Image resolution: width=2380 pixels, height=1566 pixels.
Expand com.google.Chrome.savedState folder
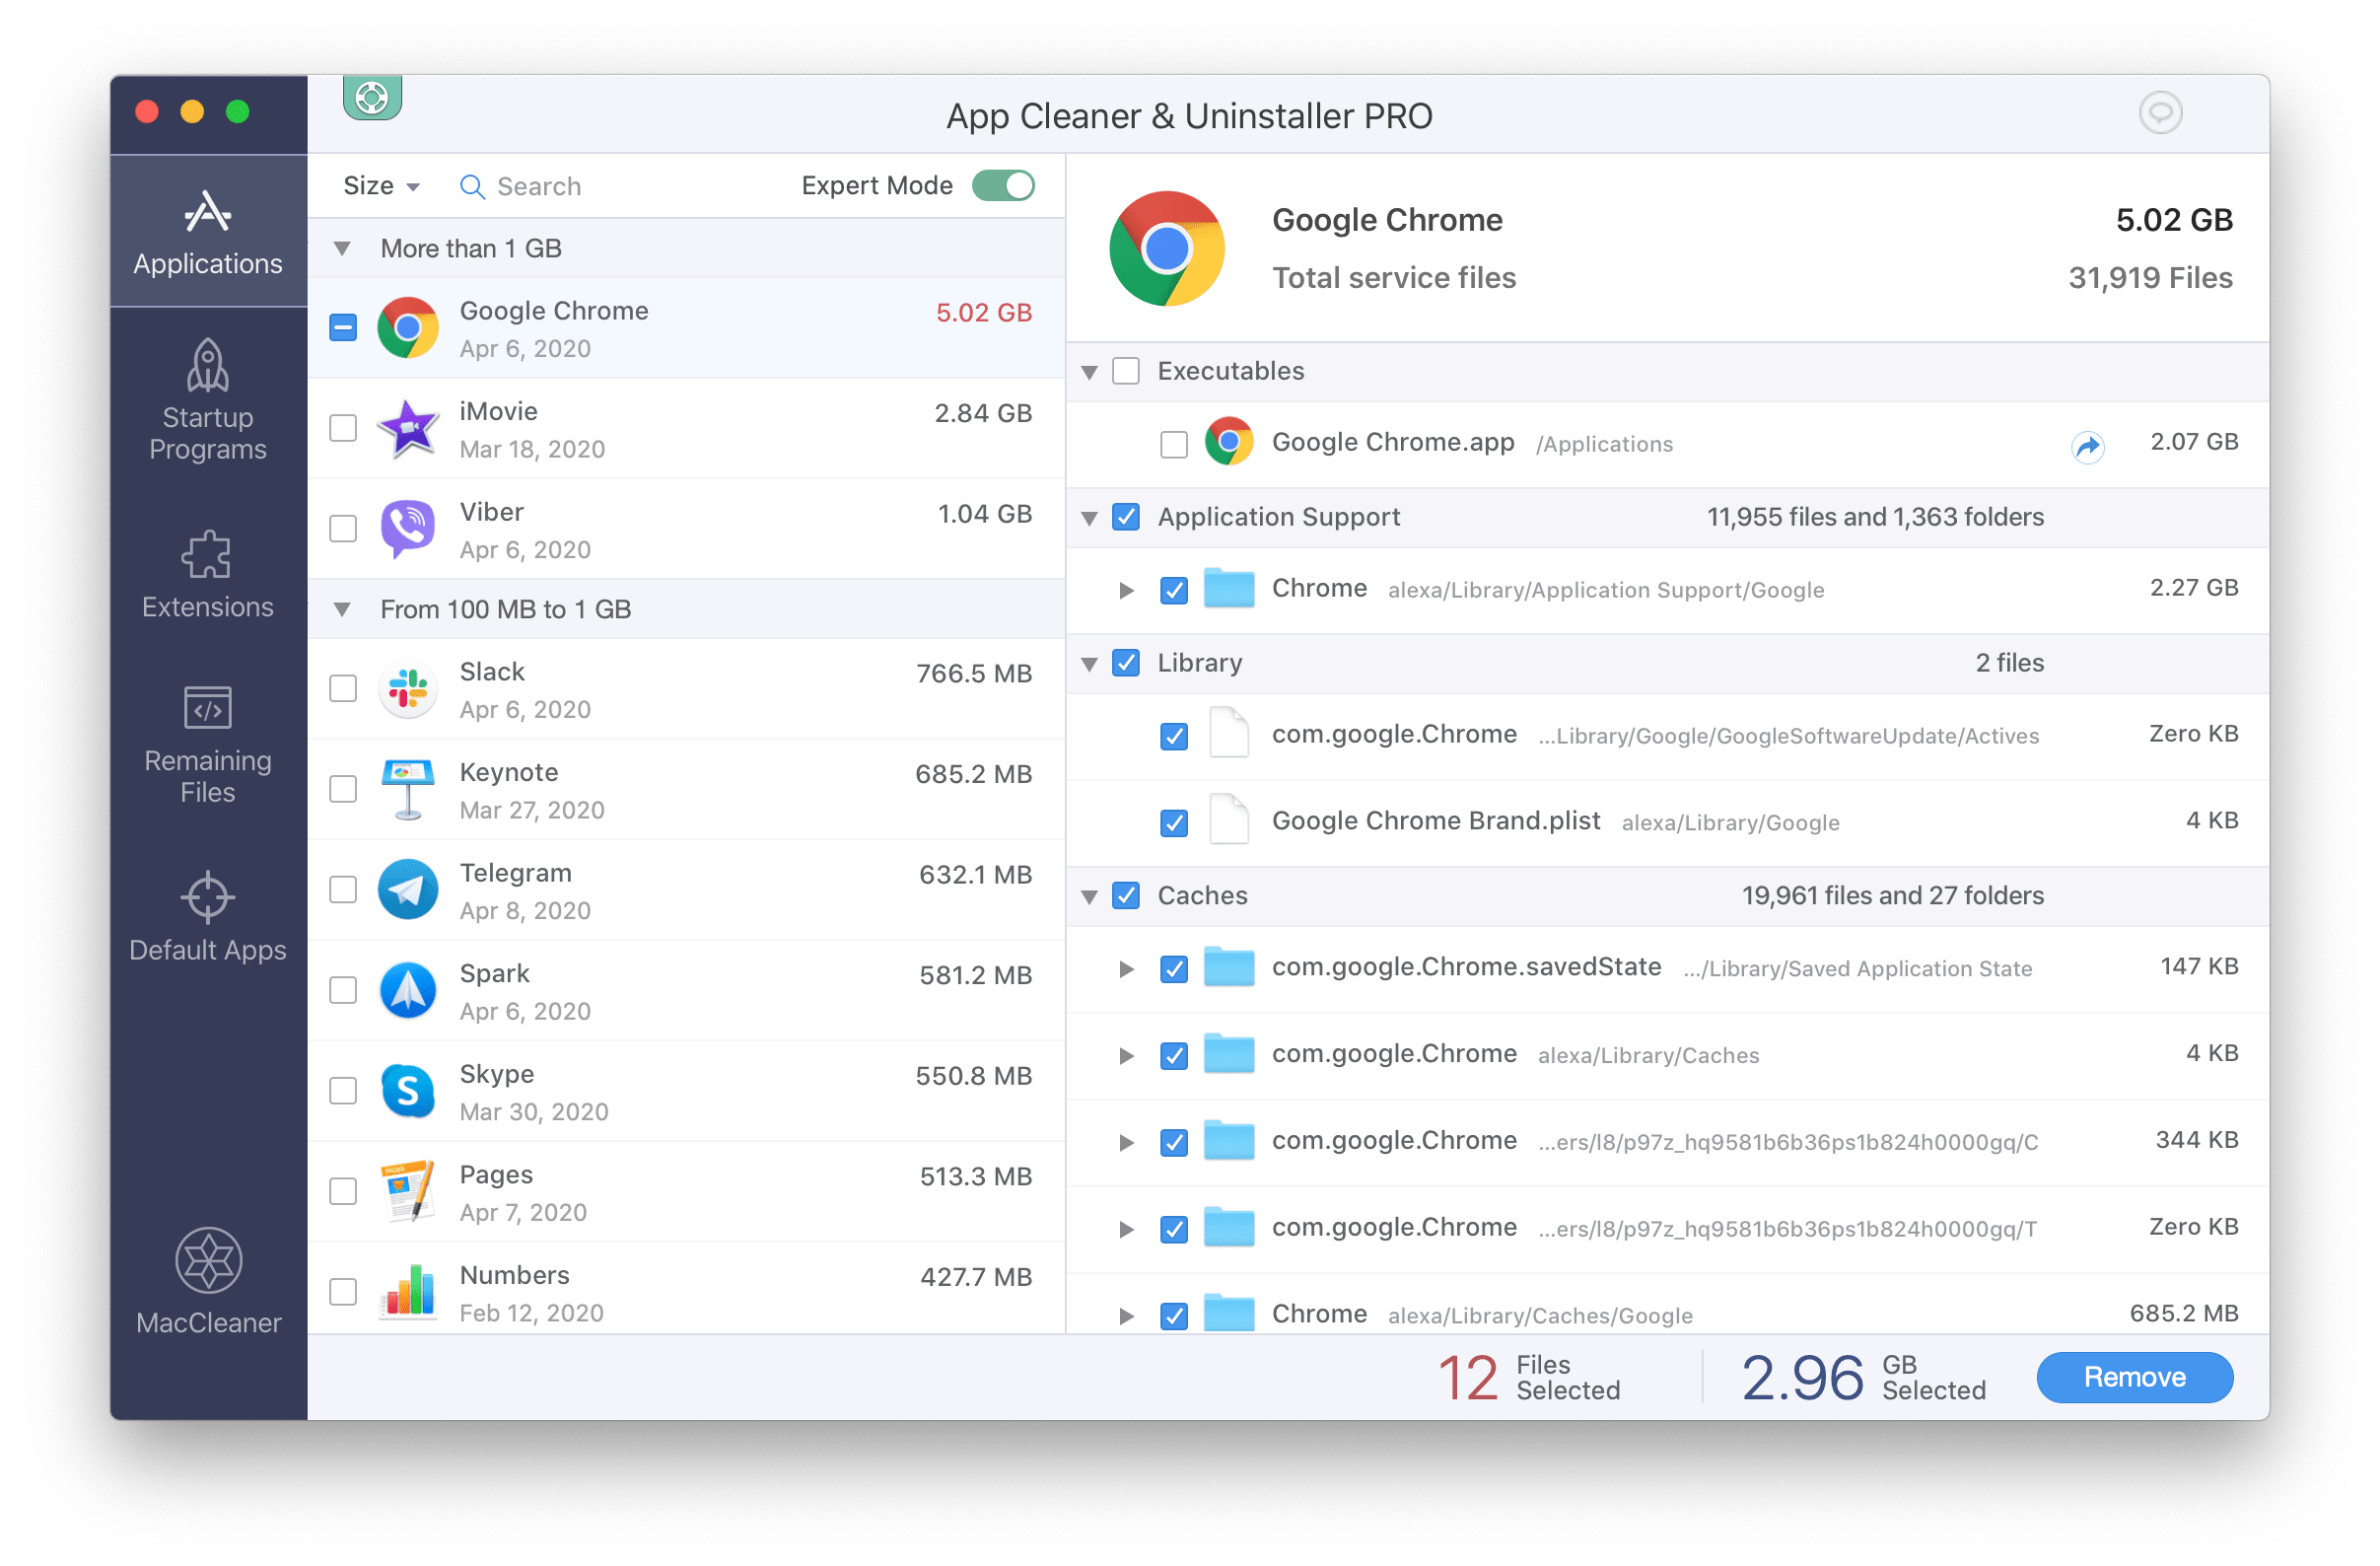click(1122, 968)
